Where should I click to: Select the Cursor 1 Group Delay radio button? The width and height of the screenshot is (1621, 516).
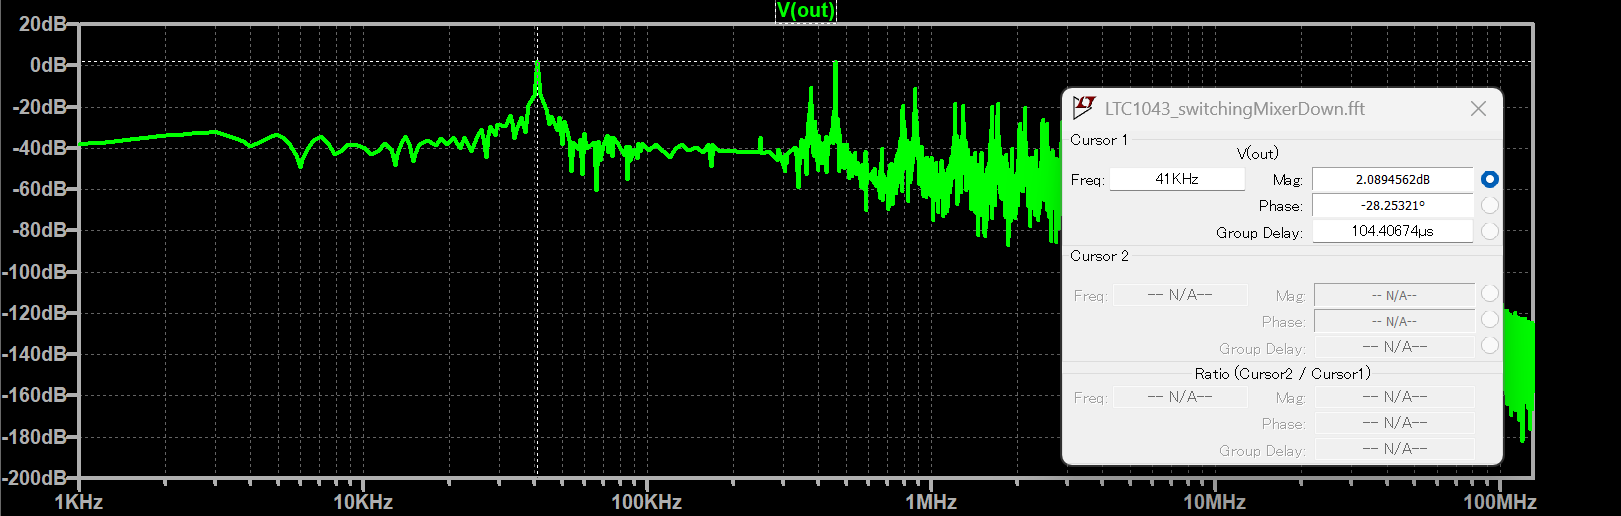point(1489,231)
